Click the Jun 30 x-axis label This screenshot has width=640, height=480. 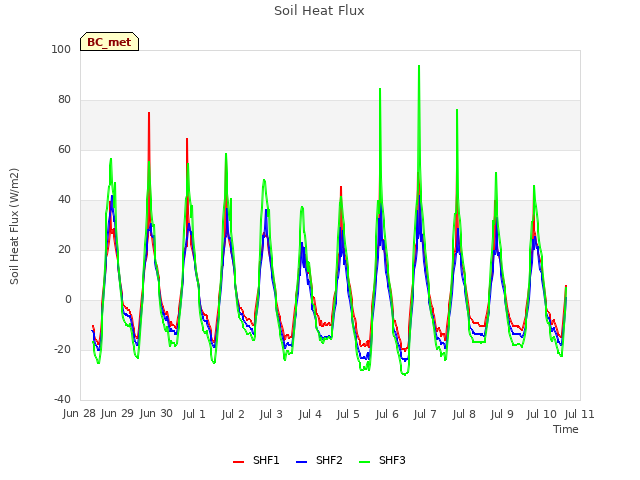[x=156, y=414]
